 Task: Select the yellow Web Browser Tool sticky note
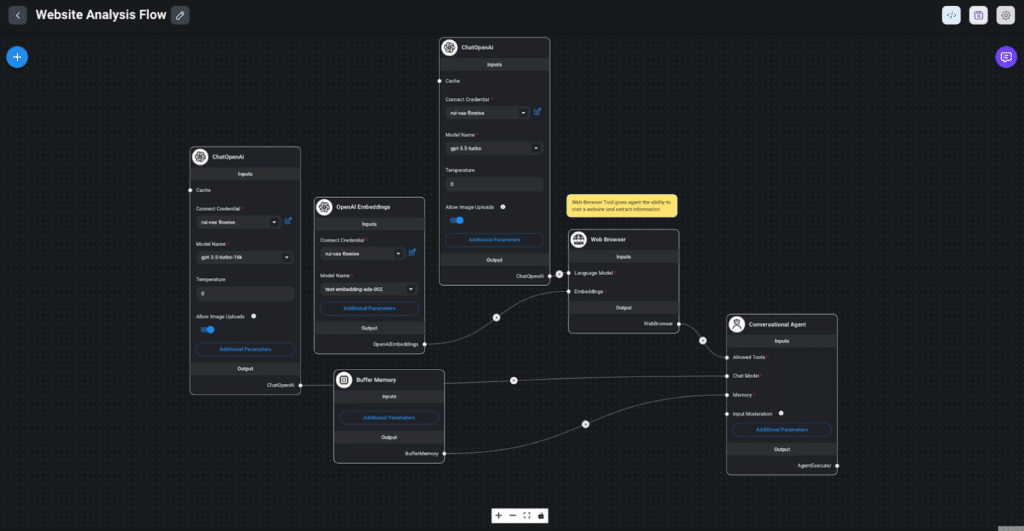(622, 206)
